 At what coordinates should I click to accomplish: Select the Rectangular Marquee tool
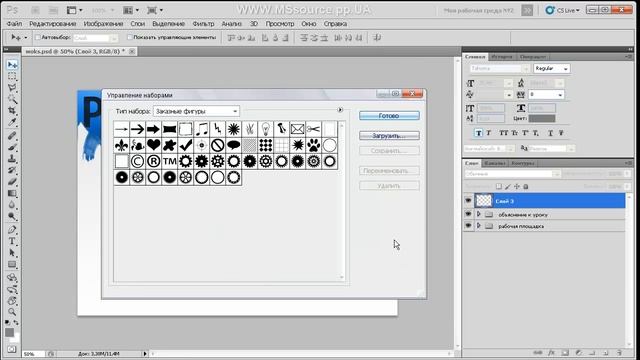12,76
